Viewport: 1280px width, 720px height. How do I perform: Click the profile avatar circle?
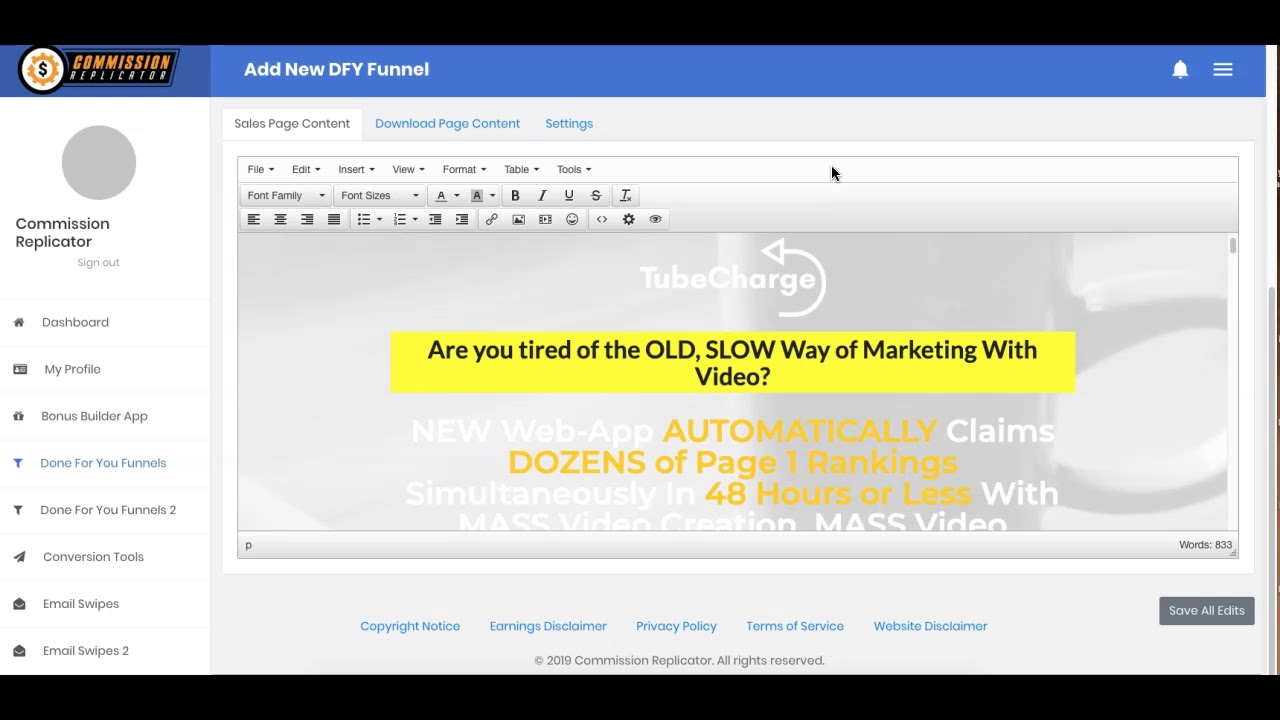pos(99,163)
